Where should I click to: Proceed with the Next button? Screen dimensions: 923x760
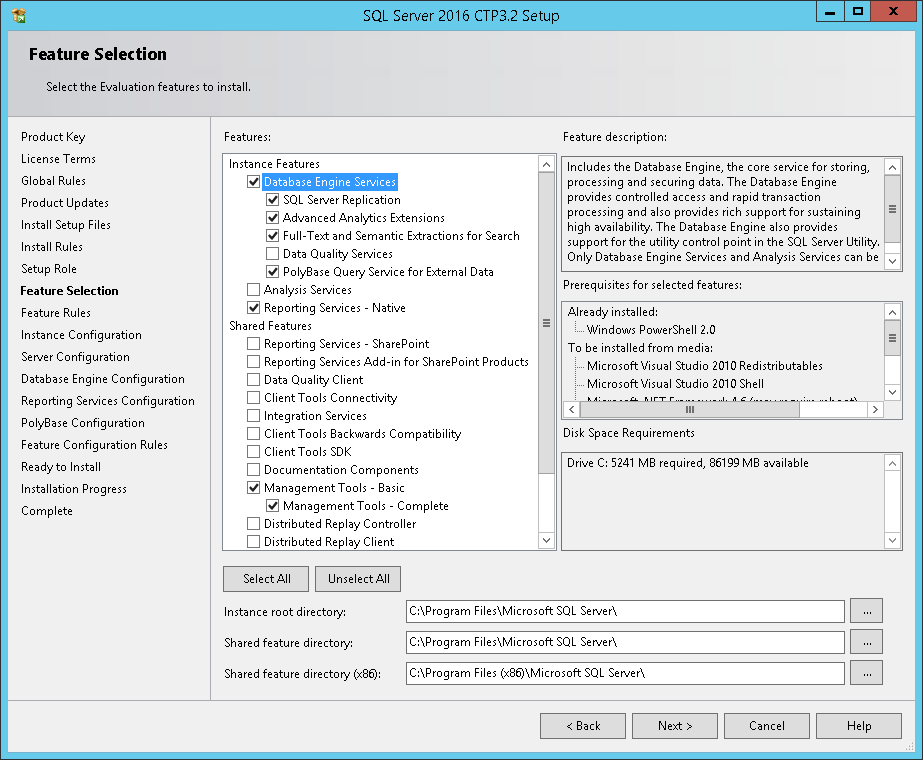(675, 726)
